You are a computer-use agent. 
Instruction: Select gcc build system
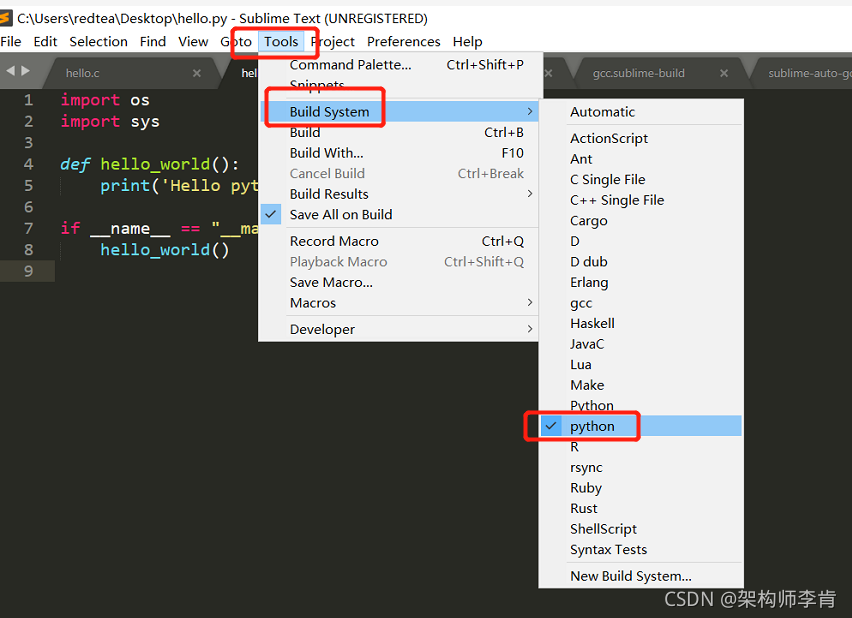tap(641, 303)
